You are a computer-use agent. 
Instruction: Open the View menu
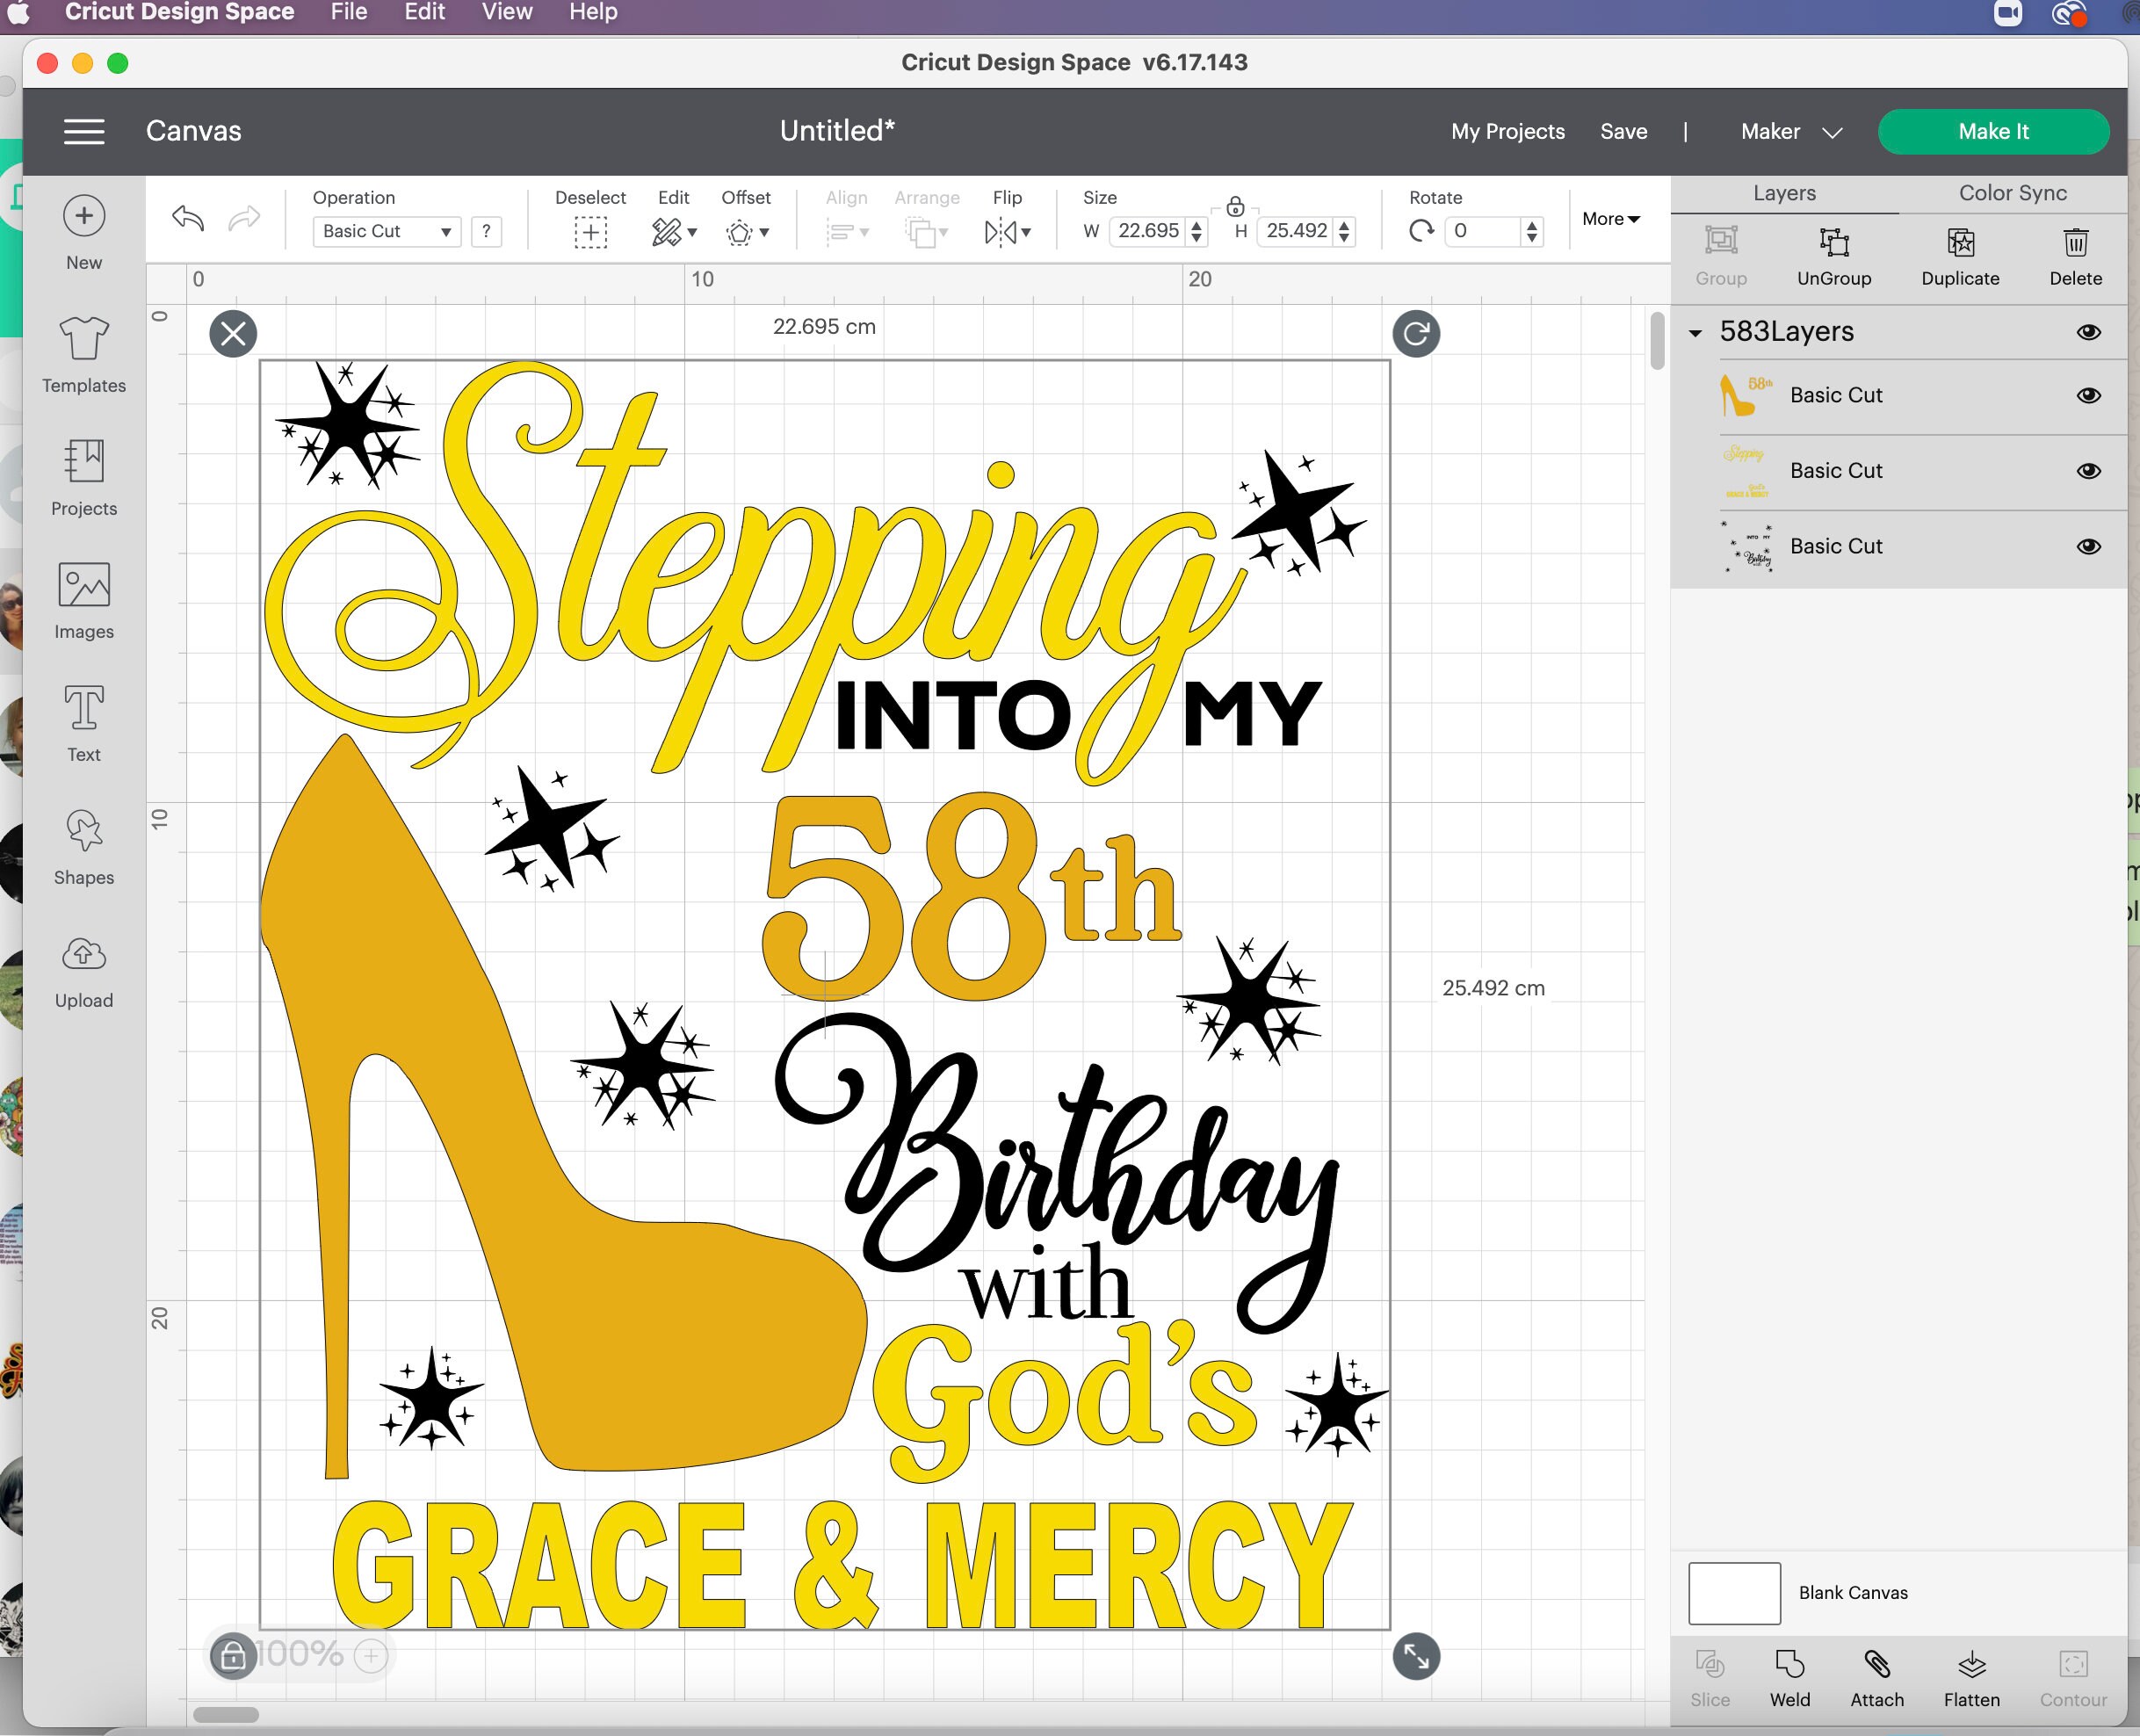pyautogui.click(x=507, y=12)
